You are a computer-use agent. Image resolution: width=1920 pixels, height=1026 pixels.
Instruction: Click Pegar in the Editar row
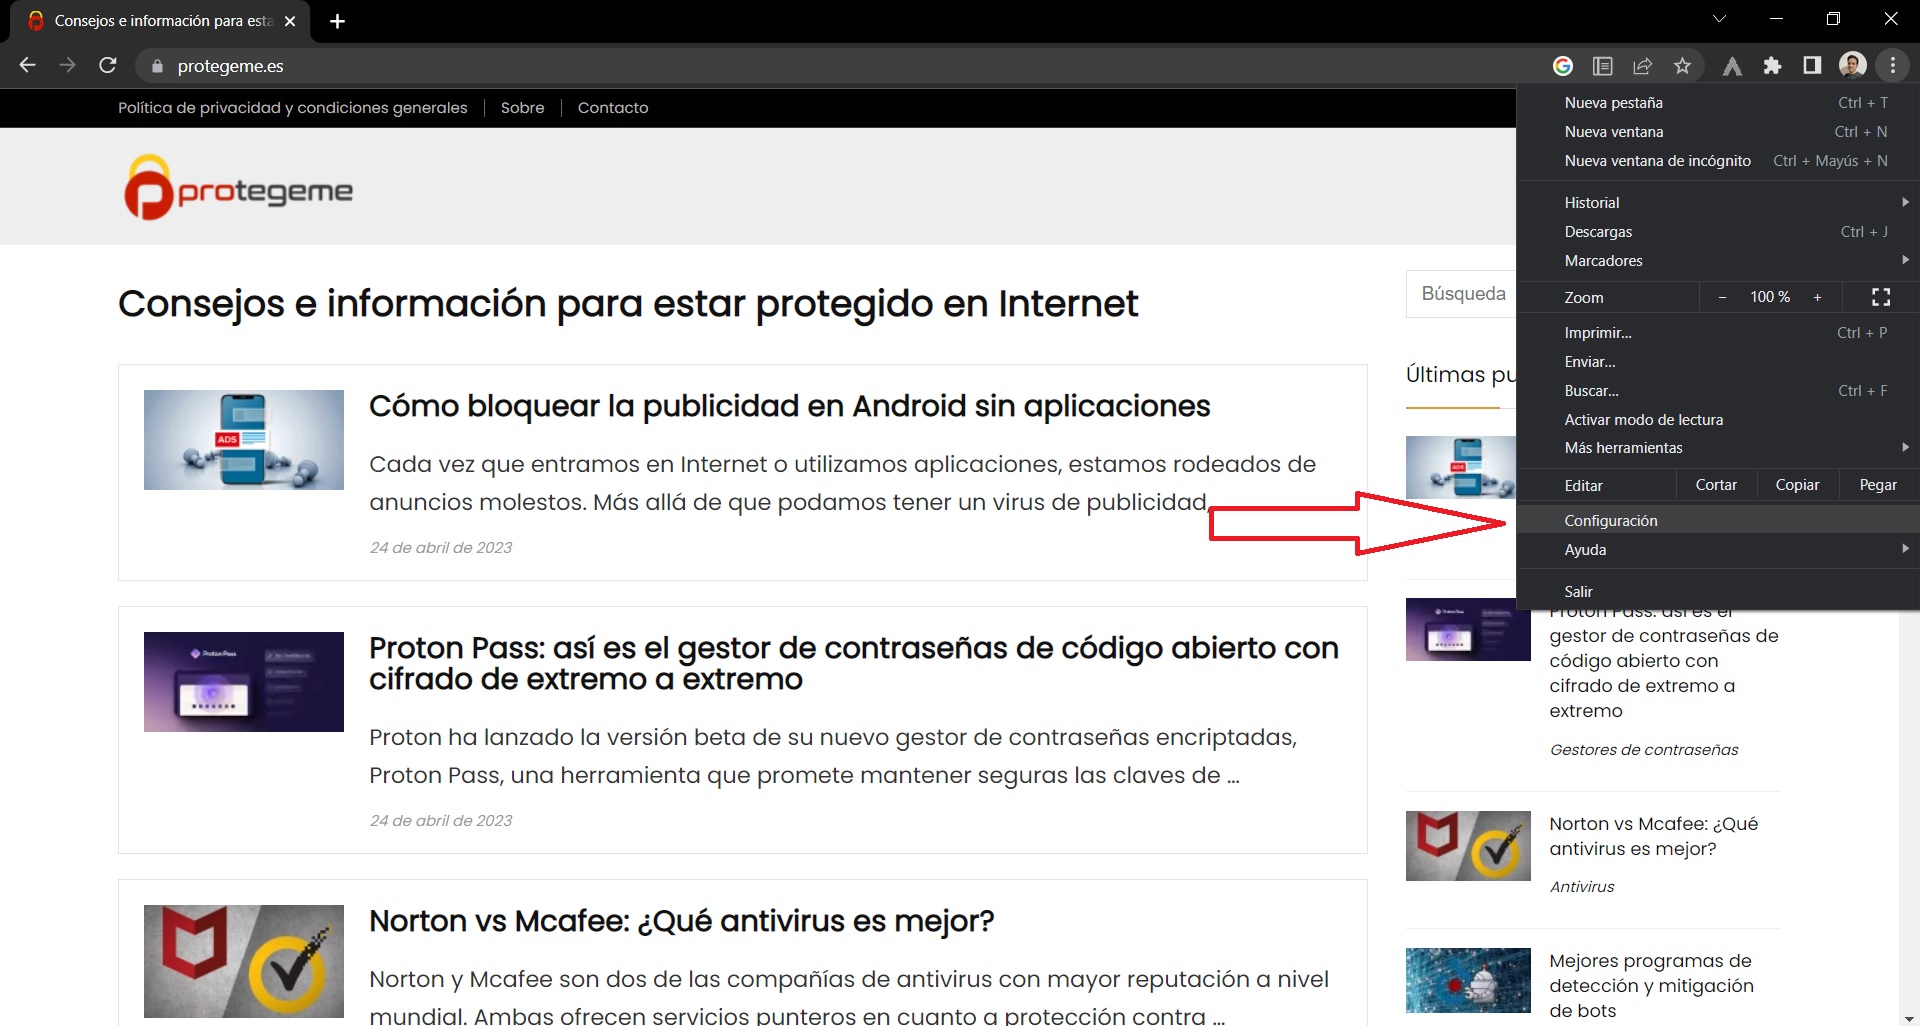click(x=1878, y=485)
